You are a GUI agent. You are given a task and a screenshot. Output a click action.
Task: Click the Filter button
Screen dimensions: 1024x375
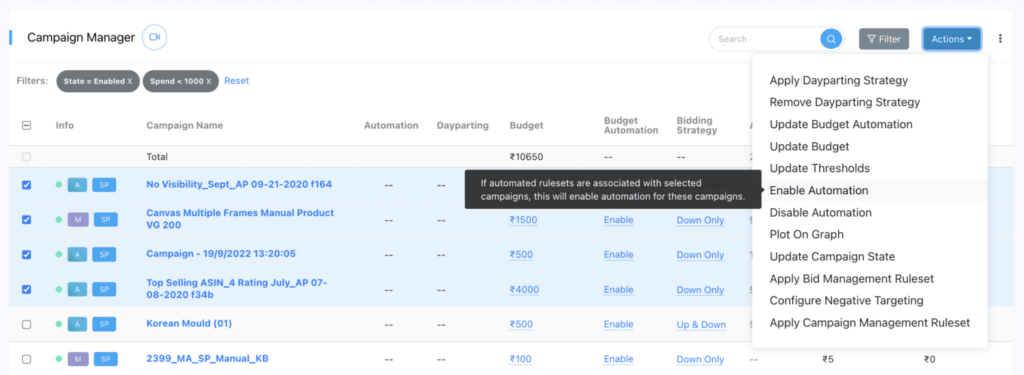(884, 39)
